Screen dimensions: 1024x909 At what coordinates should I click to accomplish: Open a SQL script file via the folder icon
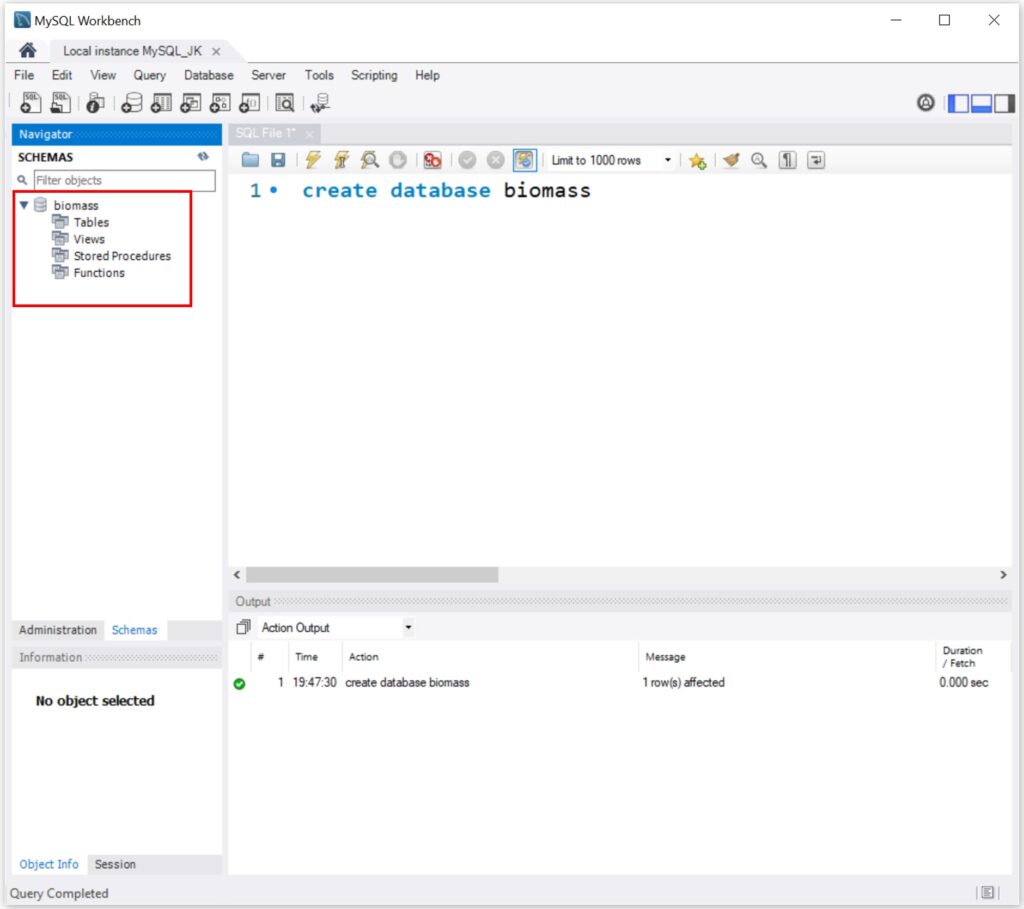click(251, 160)
